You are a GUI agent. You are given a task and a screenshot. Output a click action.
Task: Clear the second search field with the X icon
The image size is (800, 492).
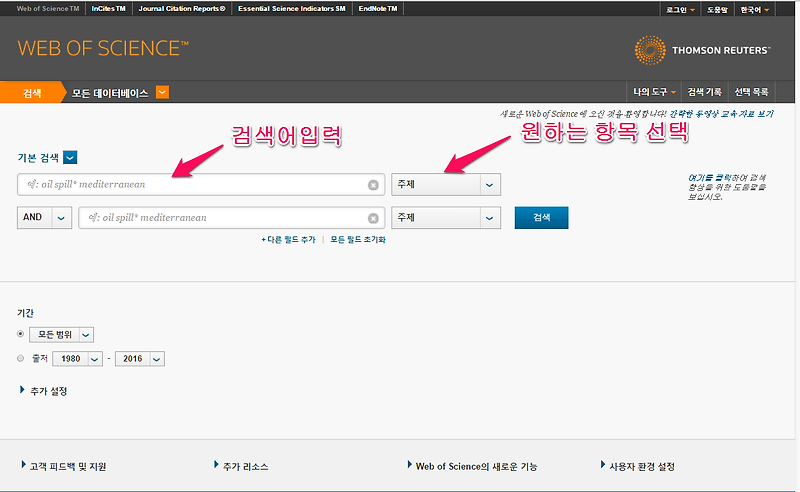click(x=373, y=218)
